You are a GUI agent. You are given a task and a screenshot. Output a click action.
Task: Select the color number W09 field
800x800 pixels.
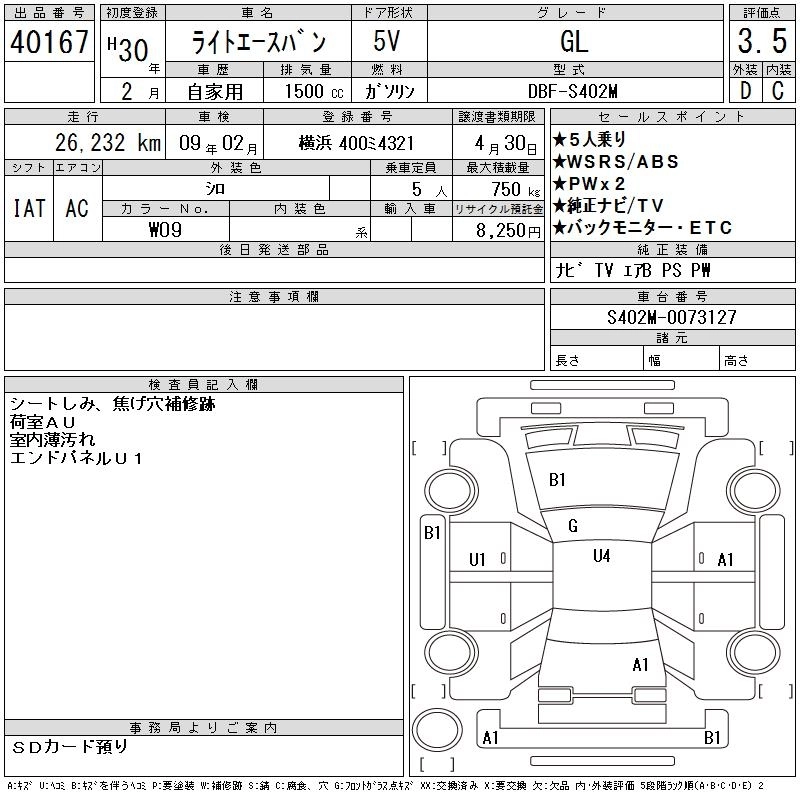coord(165,229)
